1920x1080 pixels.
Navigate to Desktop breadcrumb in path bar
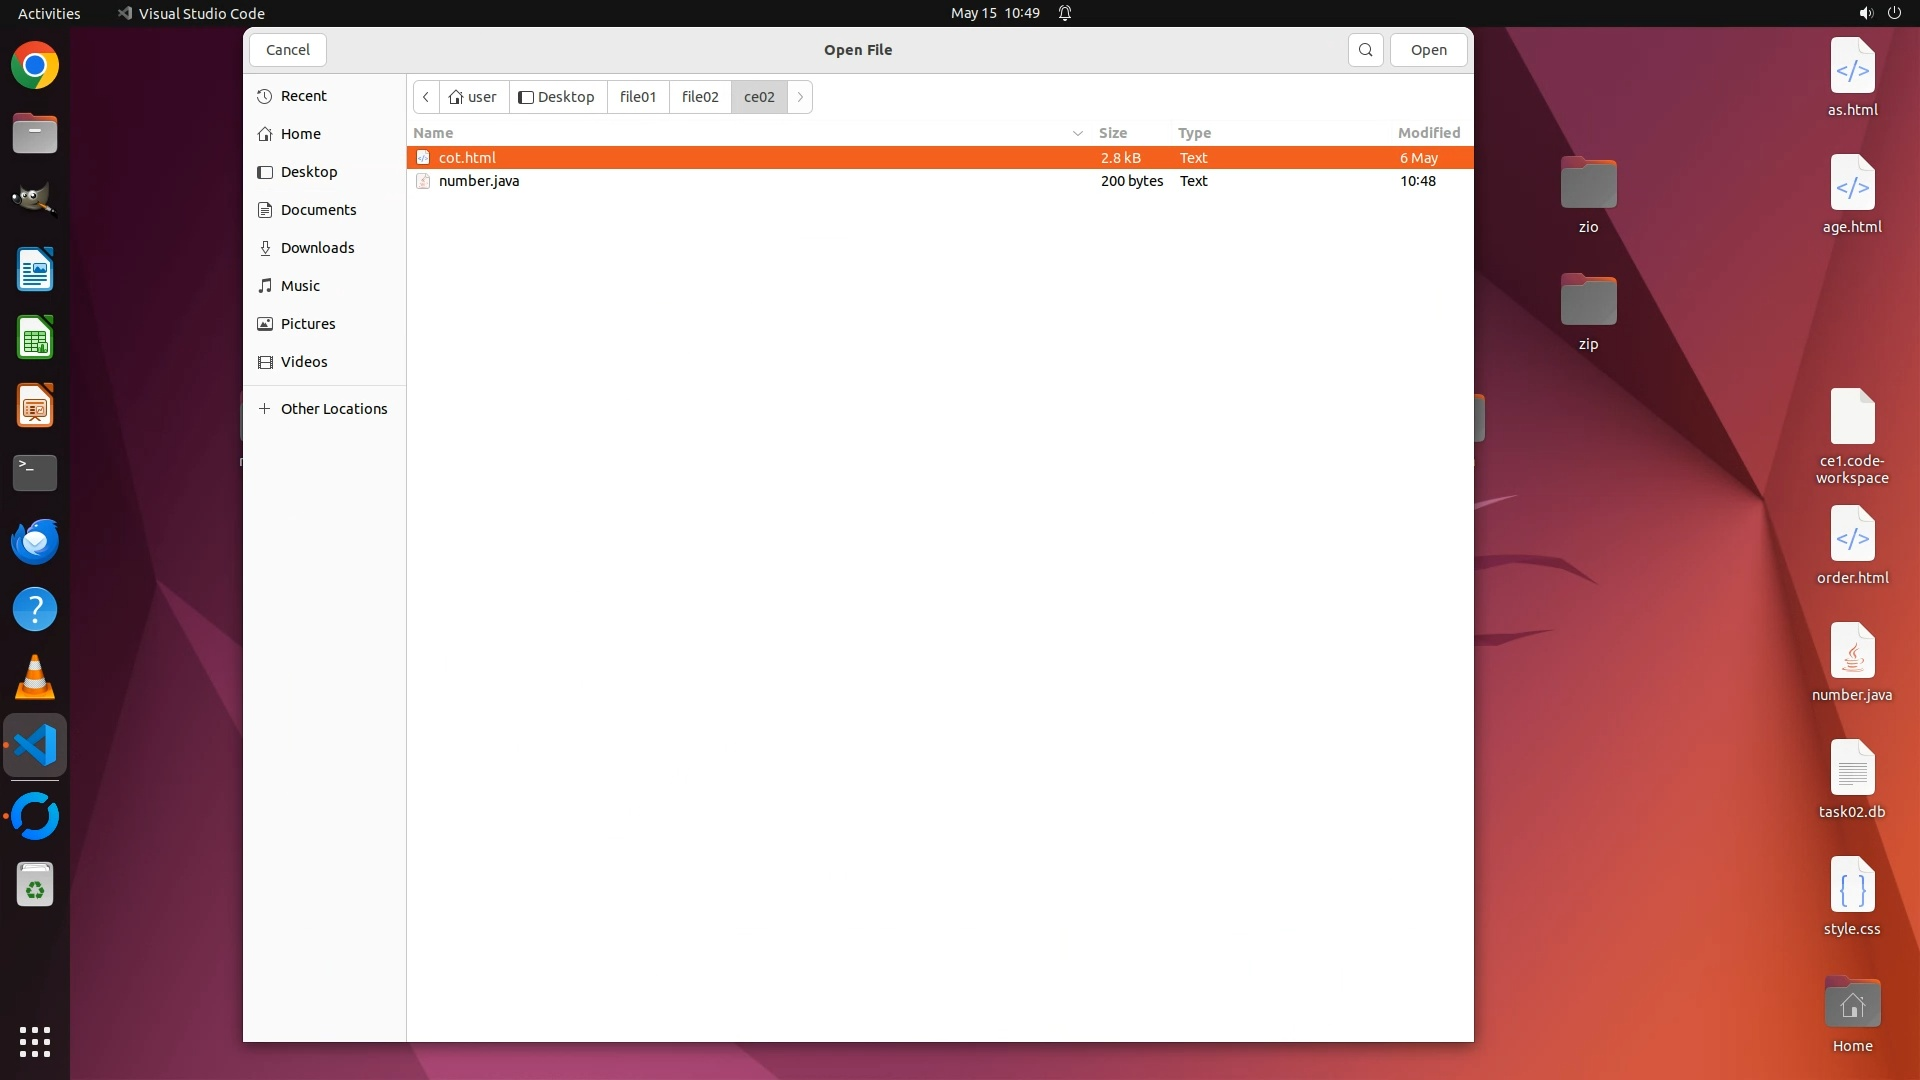click(x=557, y=97)
